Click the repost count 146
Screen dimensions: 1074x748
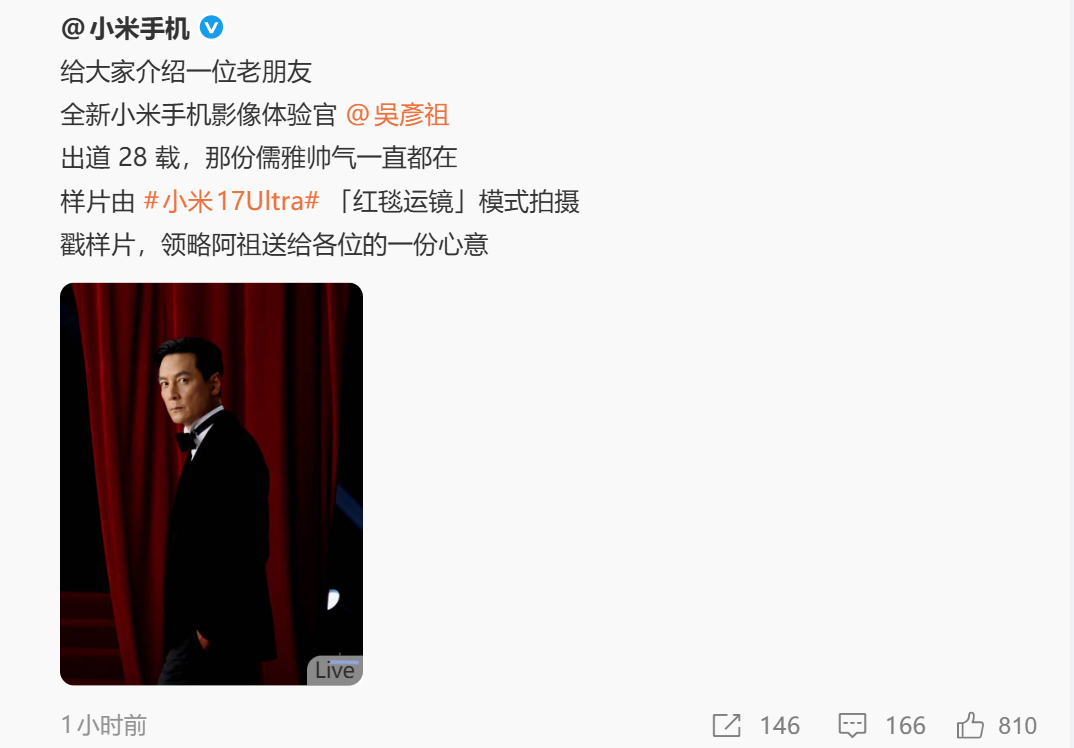pyautogui.click(x=779, y=726)
